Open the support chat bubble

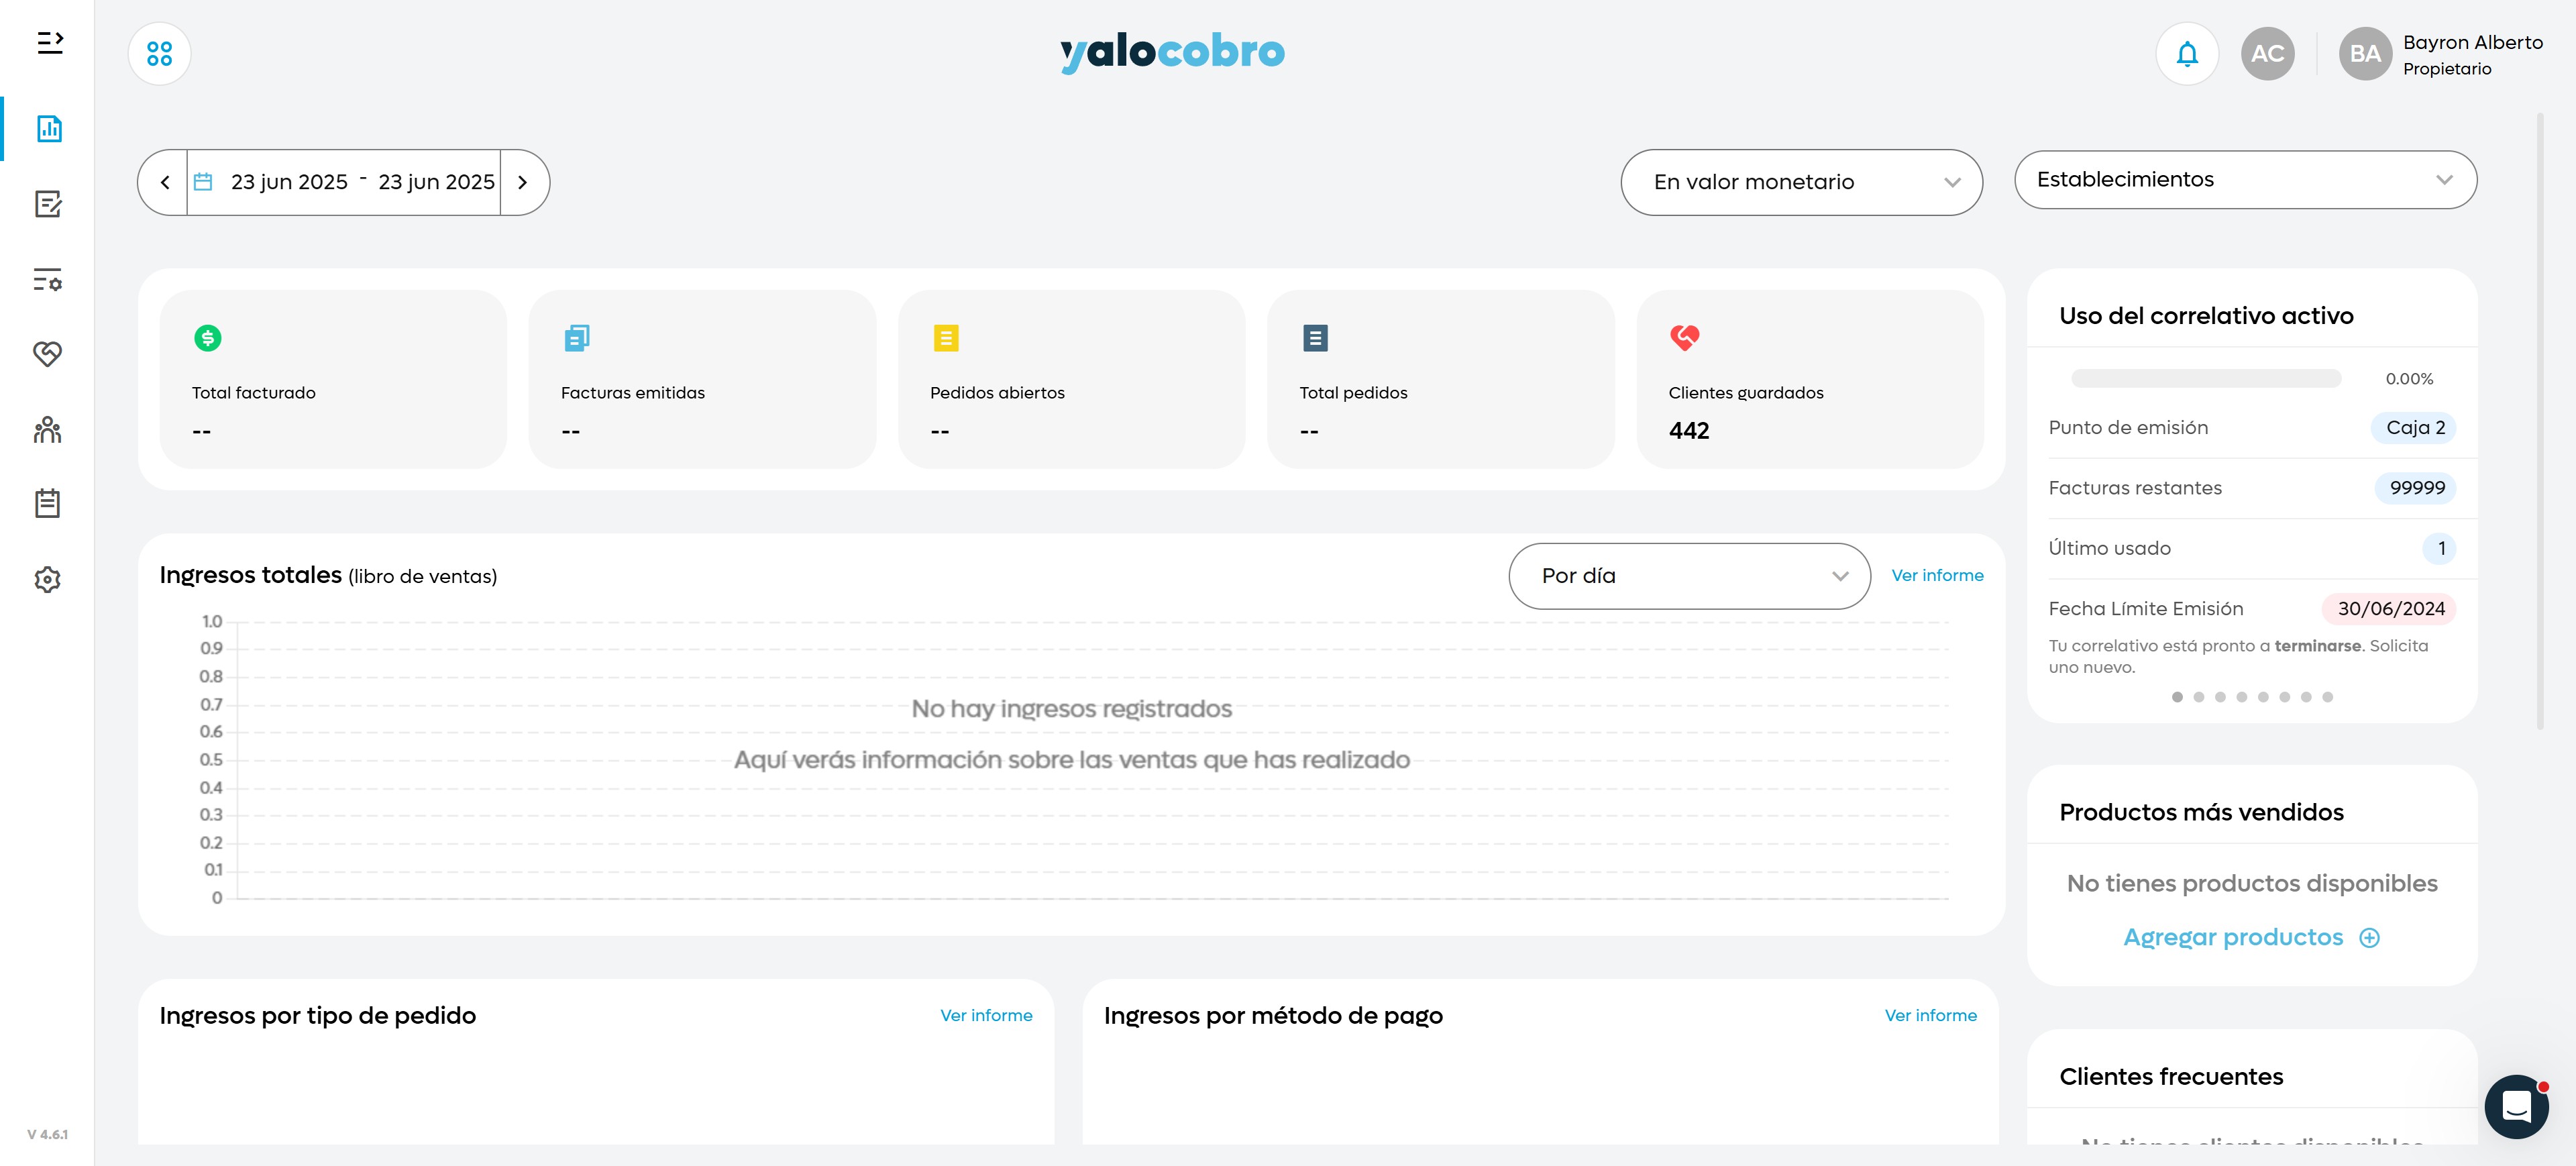point(2516,1106)
